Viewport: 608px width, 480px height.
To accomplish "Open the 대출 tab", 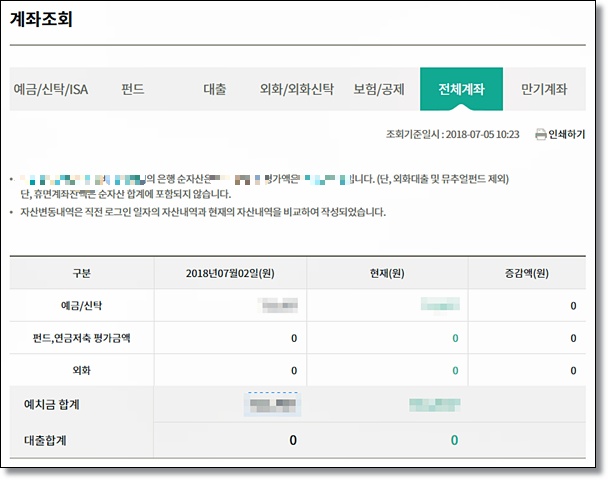I will [214, 89].
